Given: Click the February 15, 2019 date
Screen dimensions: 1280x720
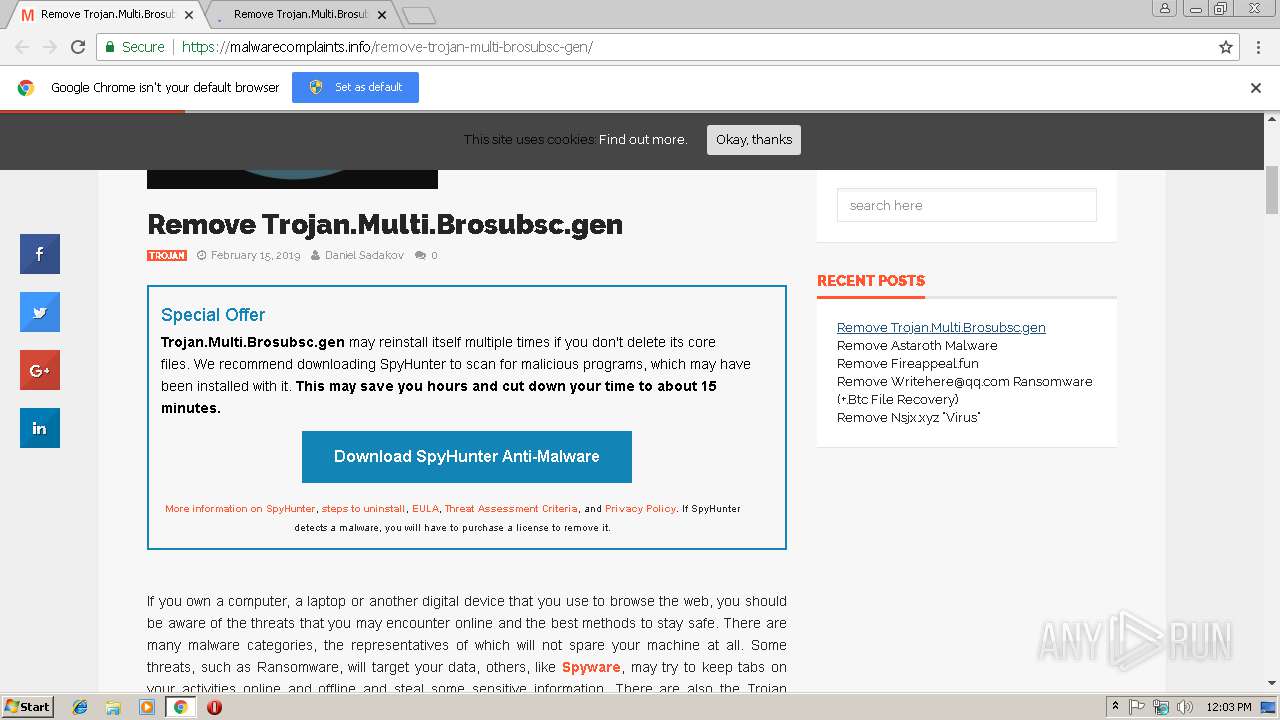Looking at the screenshot, I should point(255,255).
